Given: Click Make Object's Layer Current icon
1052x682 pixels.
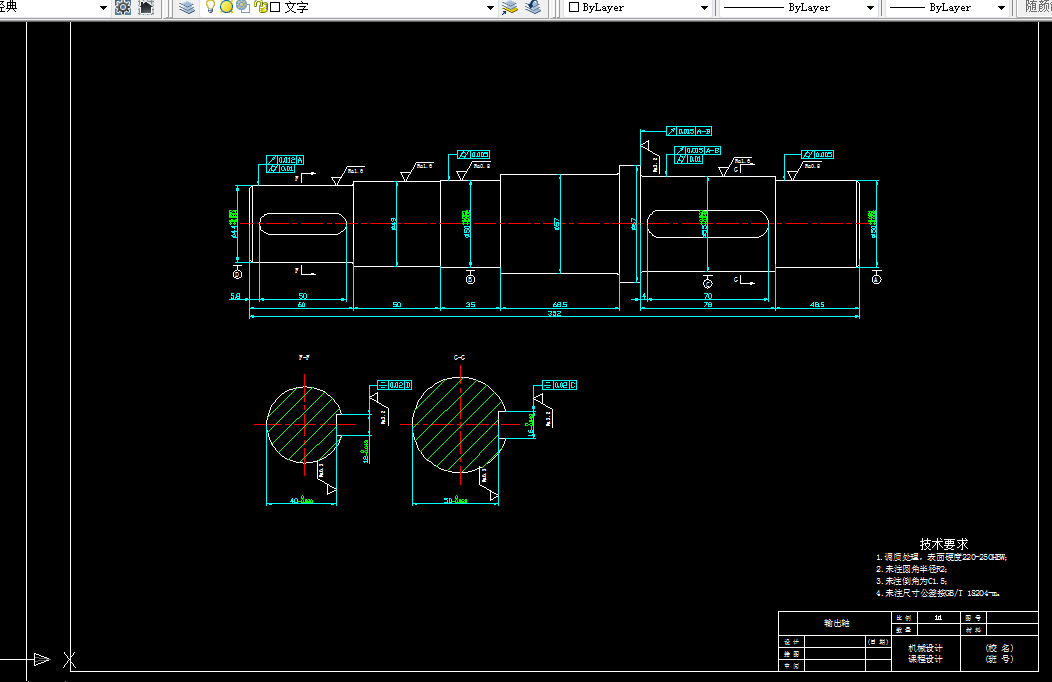Looking at the screenshot, I should (x=510, y=7).
